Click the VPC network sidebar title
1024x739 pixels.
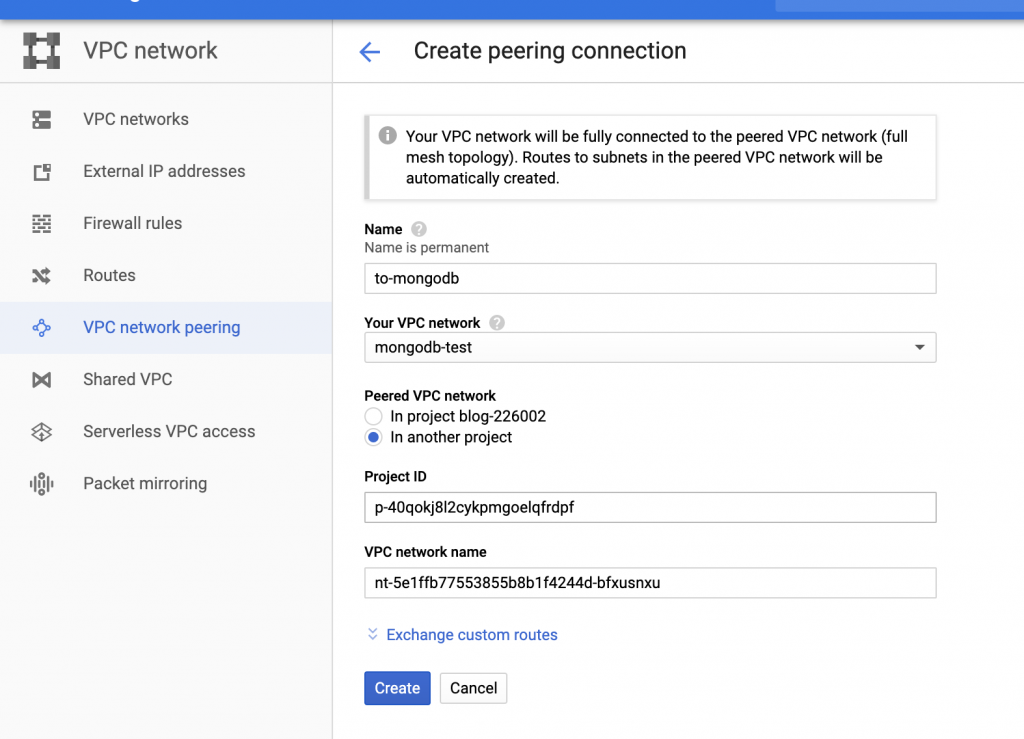150,50
